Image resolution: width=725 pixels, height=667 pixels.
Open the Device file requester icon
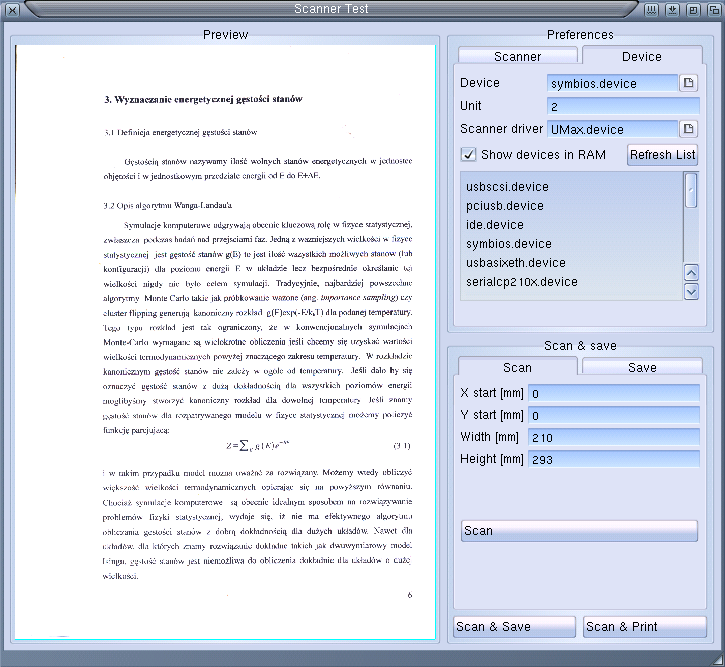(x=688, y=83)
